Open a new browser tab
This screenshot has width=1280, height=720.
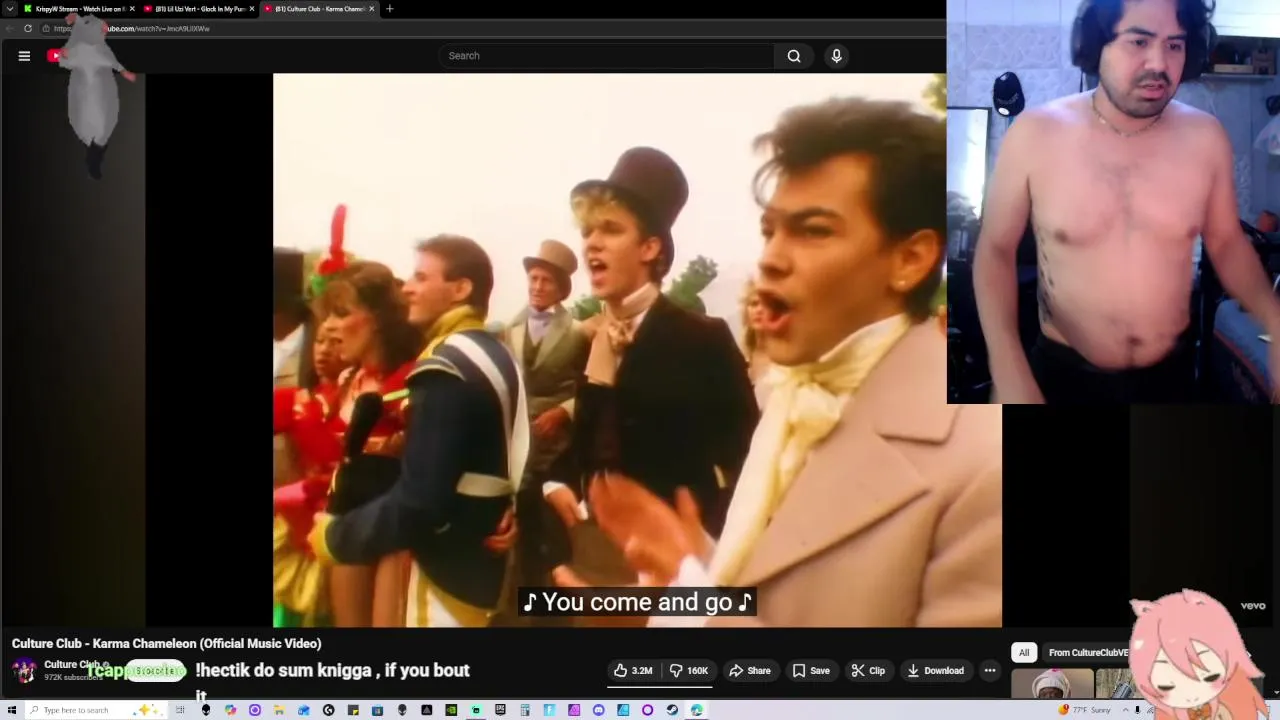pos(390,9)
